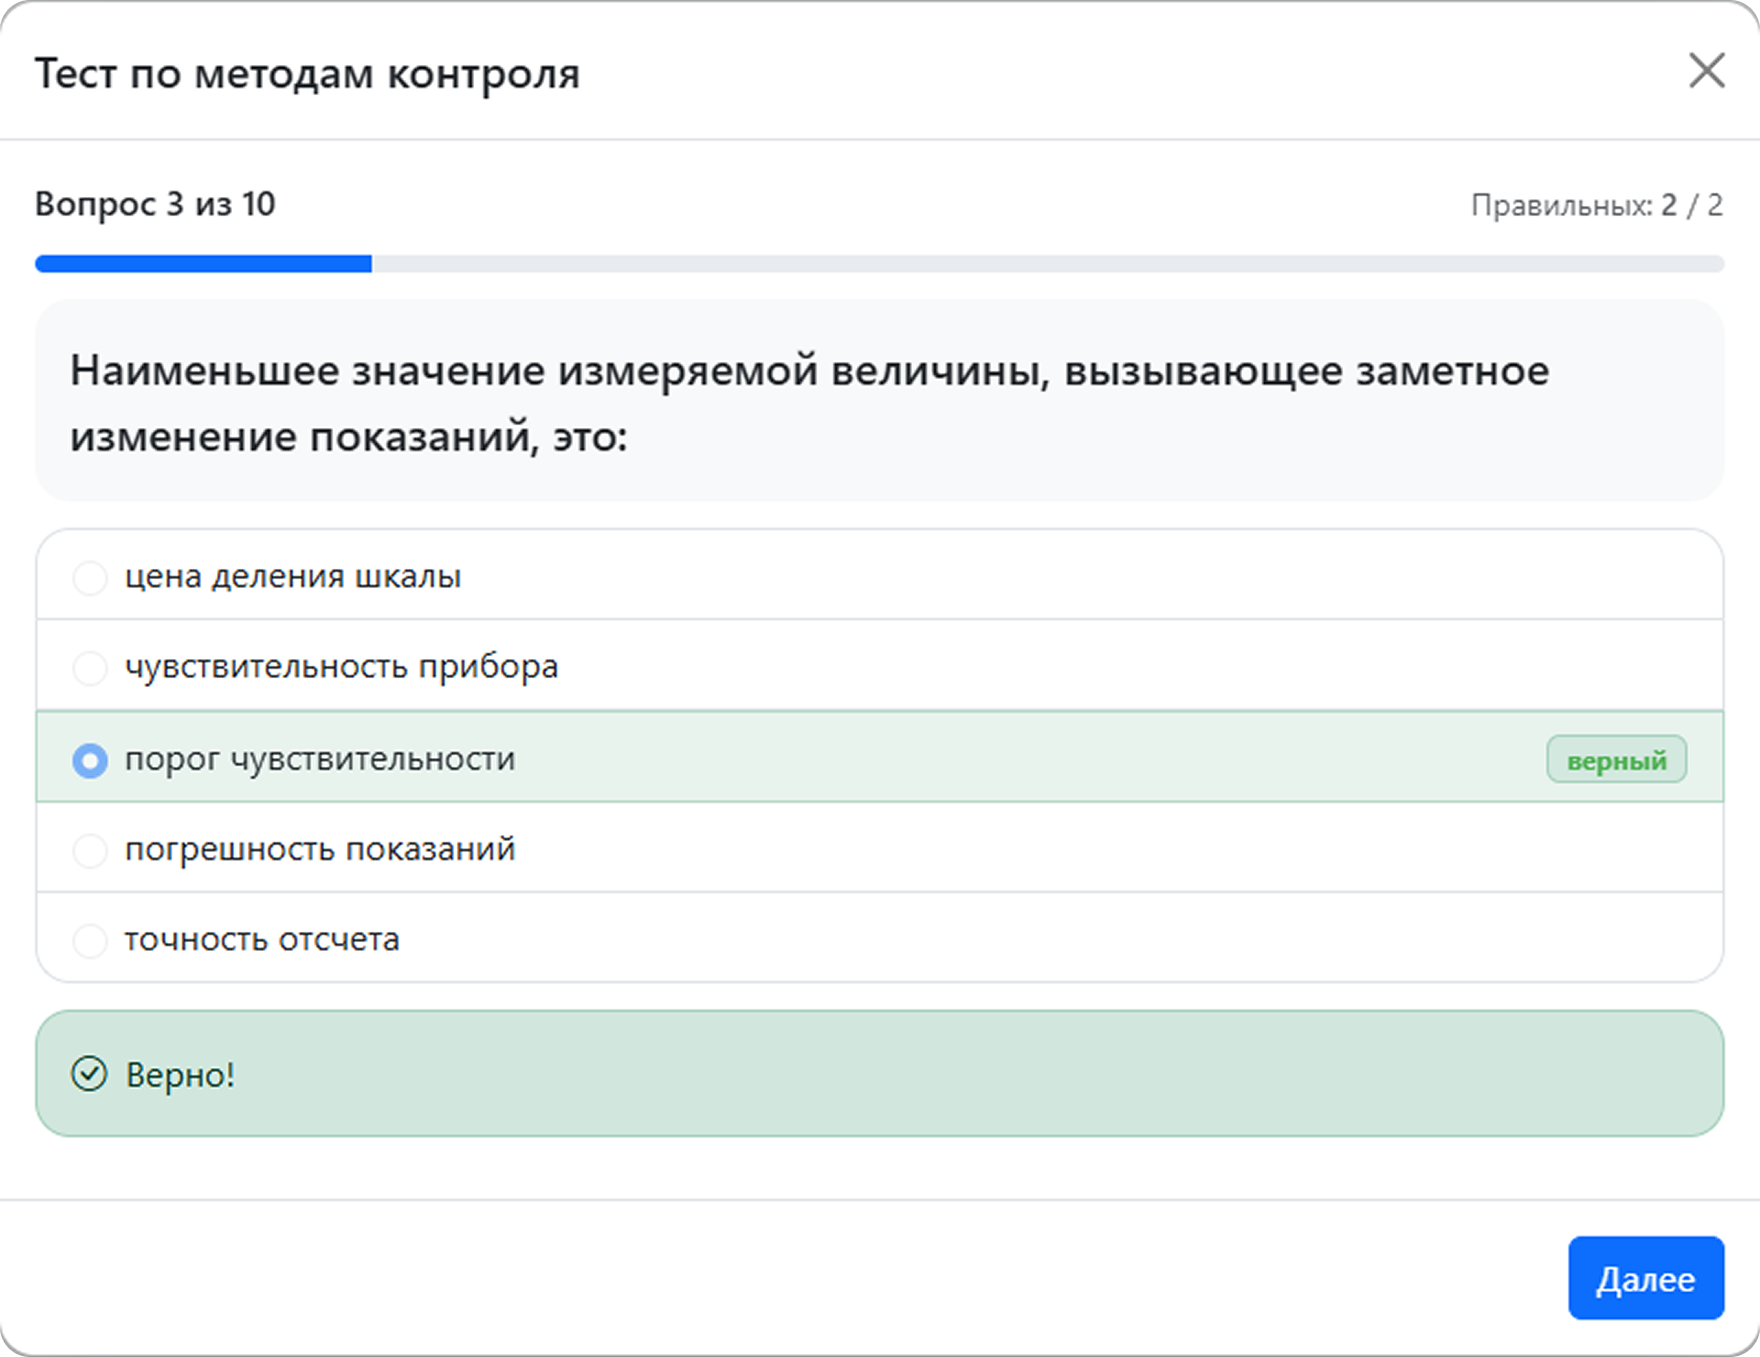Click the answer row погрешность показаний text
The image size is (1760, 1357).
(x=320, y=849)
